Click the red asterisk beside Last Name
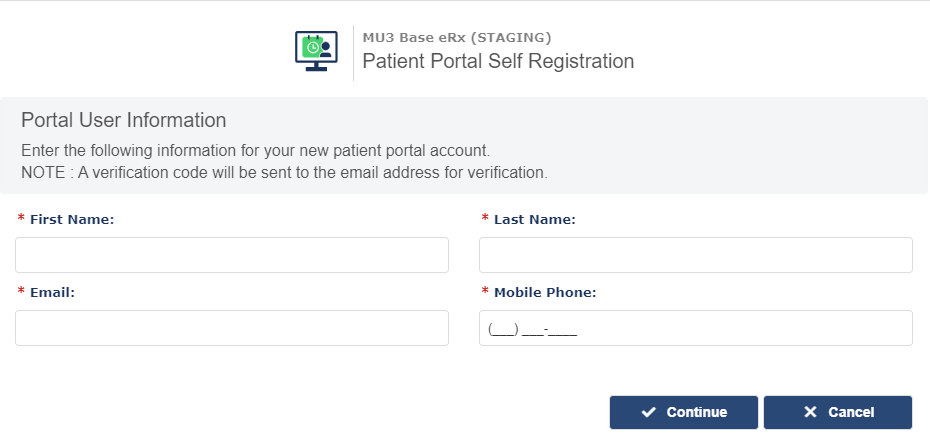 485,218
